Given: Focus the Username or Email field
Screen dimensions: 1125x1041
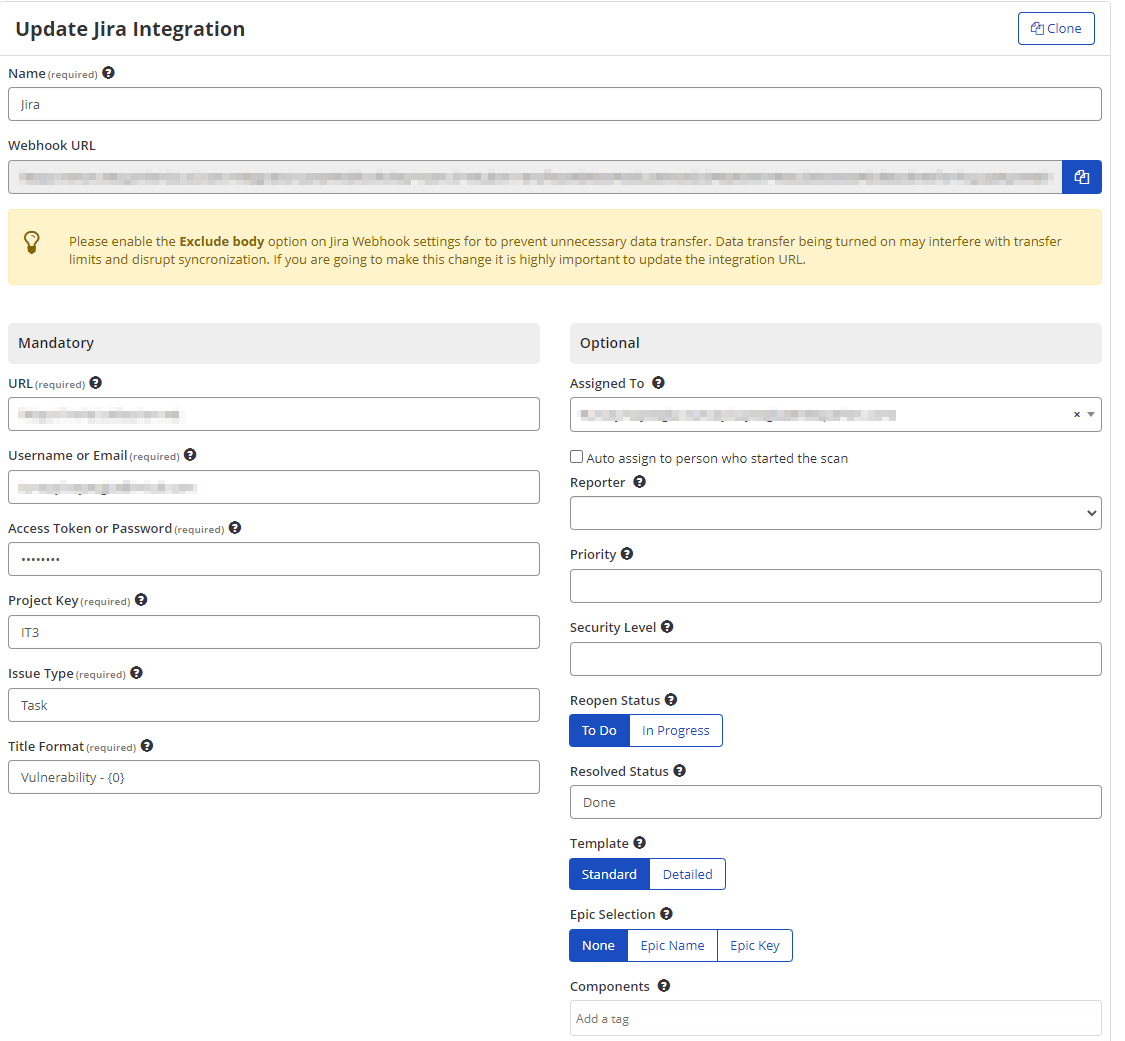Looking at the screenshot, I should 274,487.
